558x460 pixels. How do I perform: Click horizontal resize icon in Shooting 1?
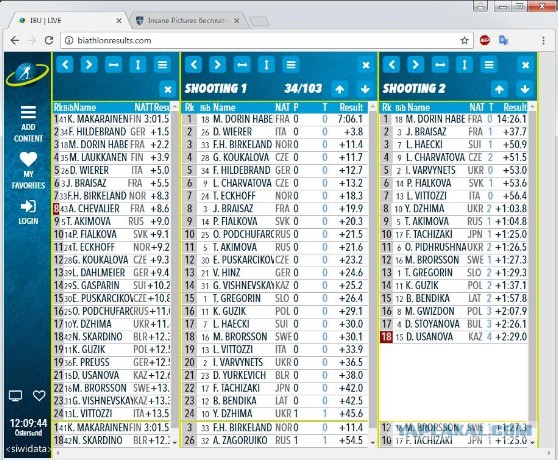tap(242, 65)
